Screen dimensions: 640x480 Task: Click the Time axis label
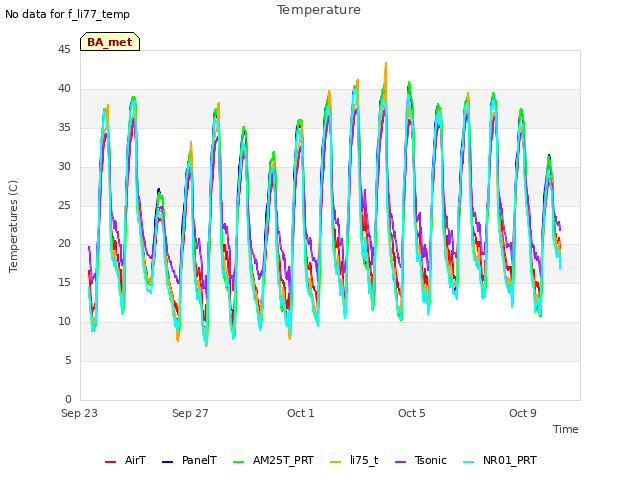[x=566, y=429]
